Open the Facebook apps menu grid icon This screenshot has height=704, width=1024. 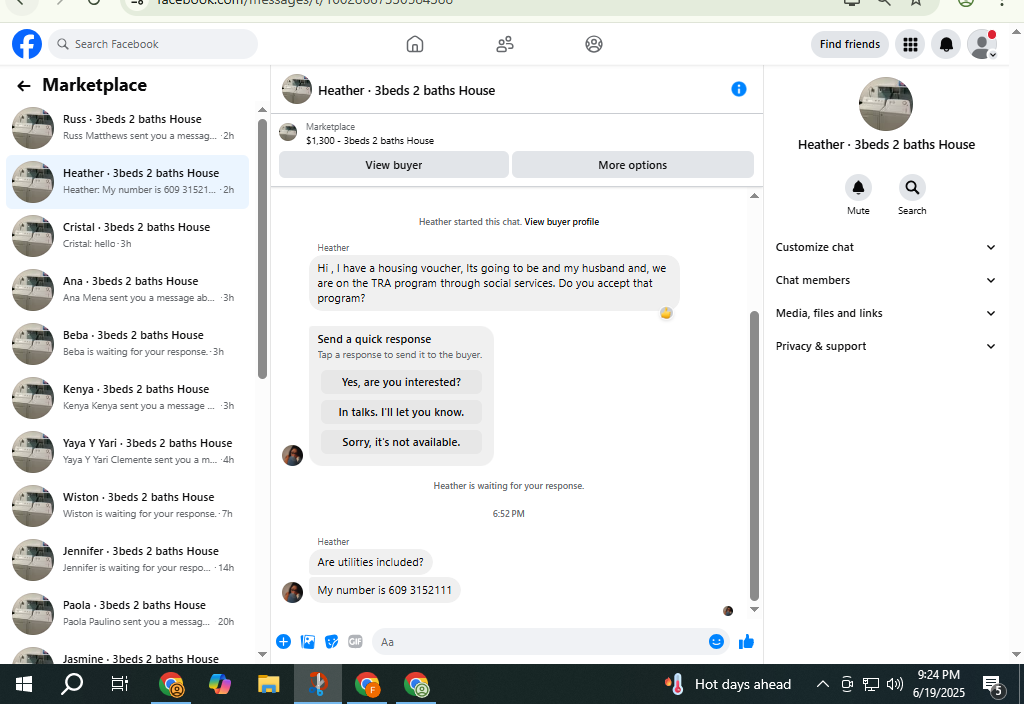910,44
